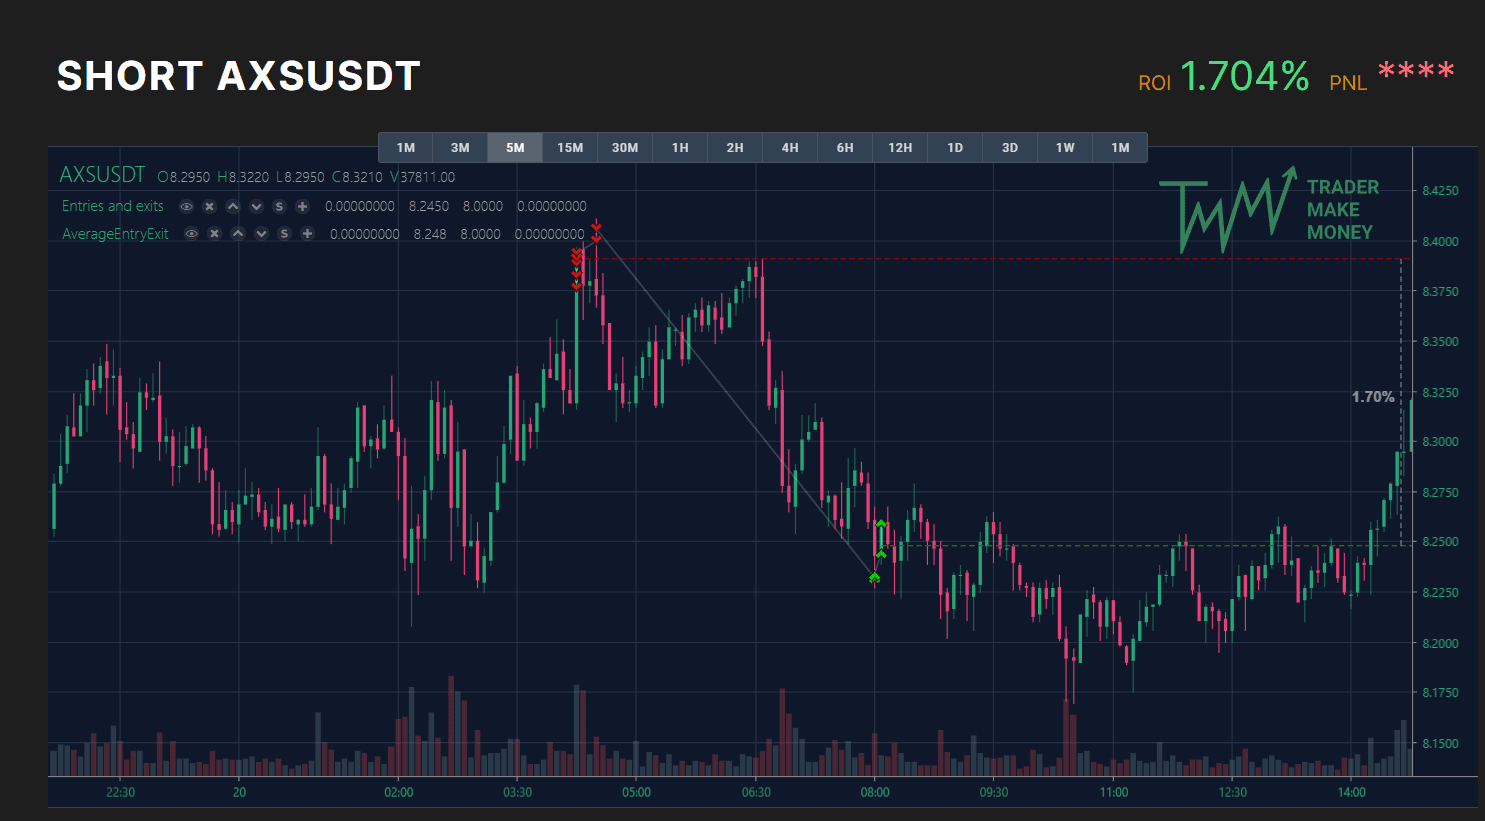Click the hidden PNL asterisks value
This screenshot has width=1485, height=821.
[1416, 73]
